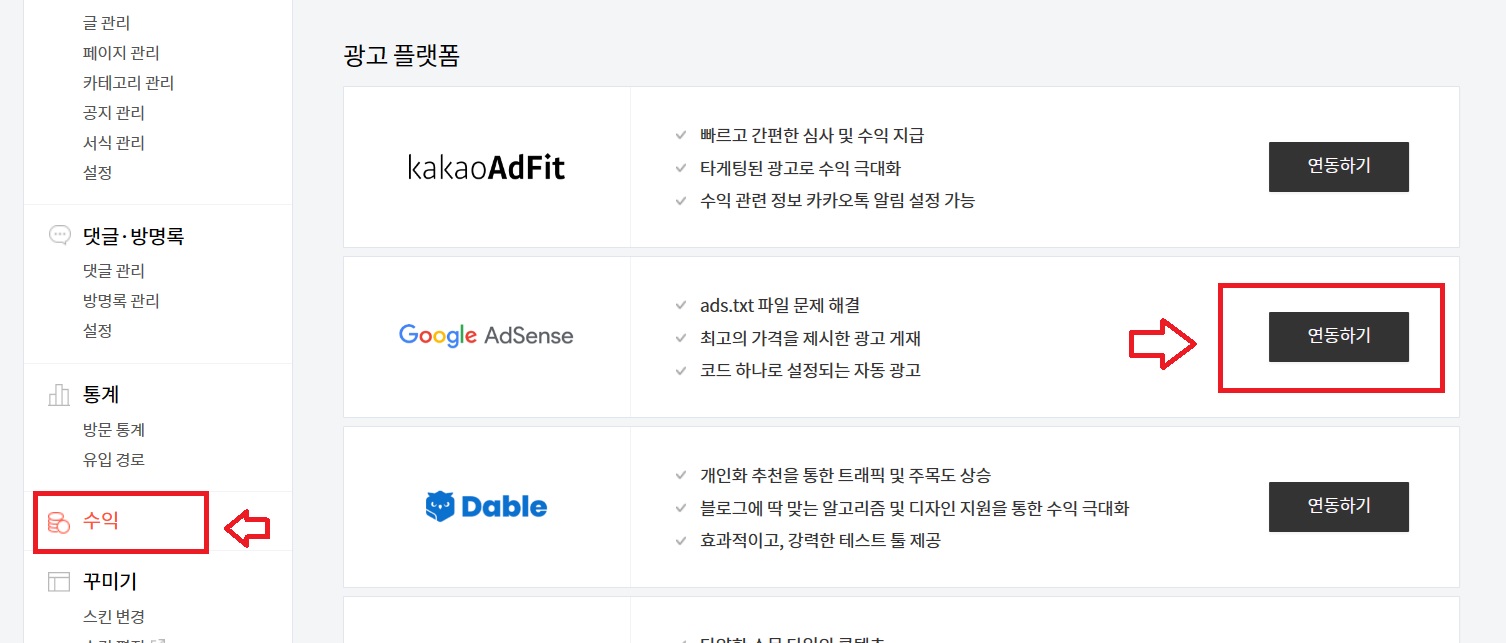Open 공지 관리 in sidebar
This screenshot has width=1506, height=643.
113,112
